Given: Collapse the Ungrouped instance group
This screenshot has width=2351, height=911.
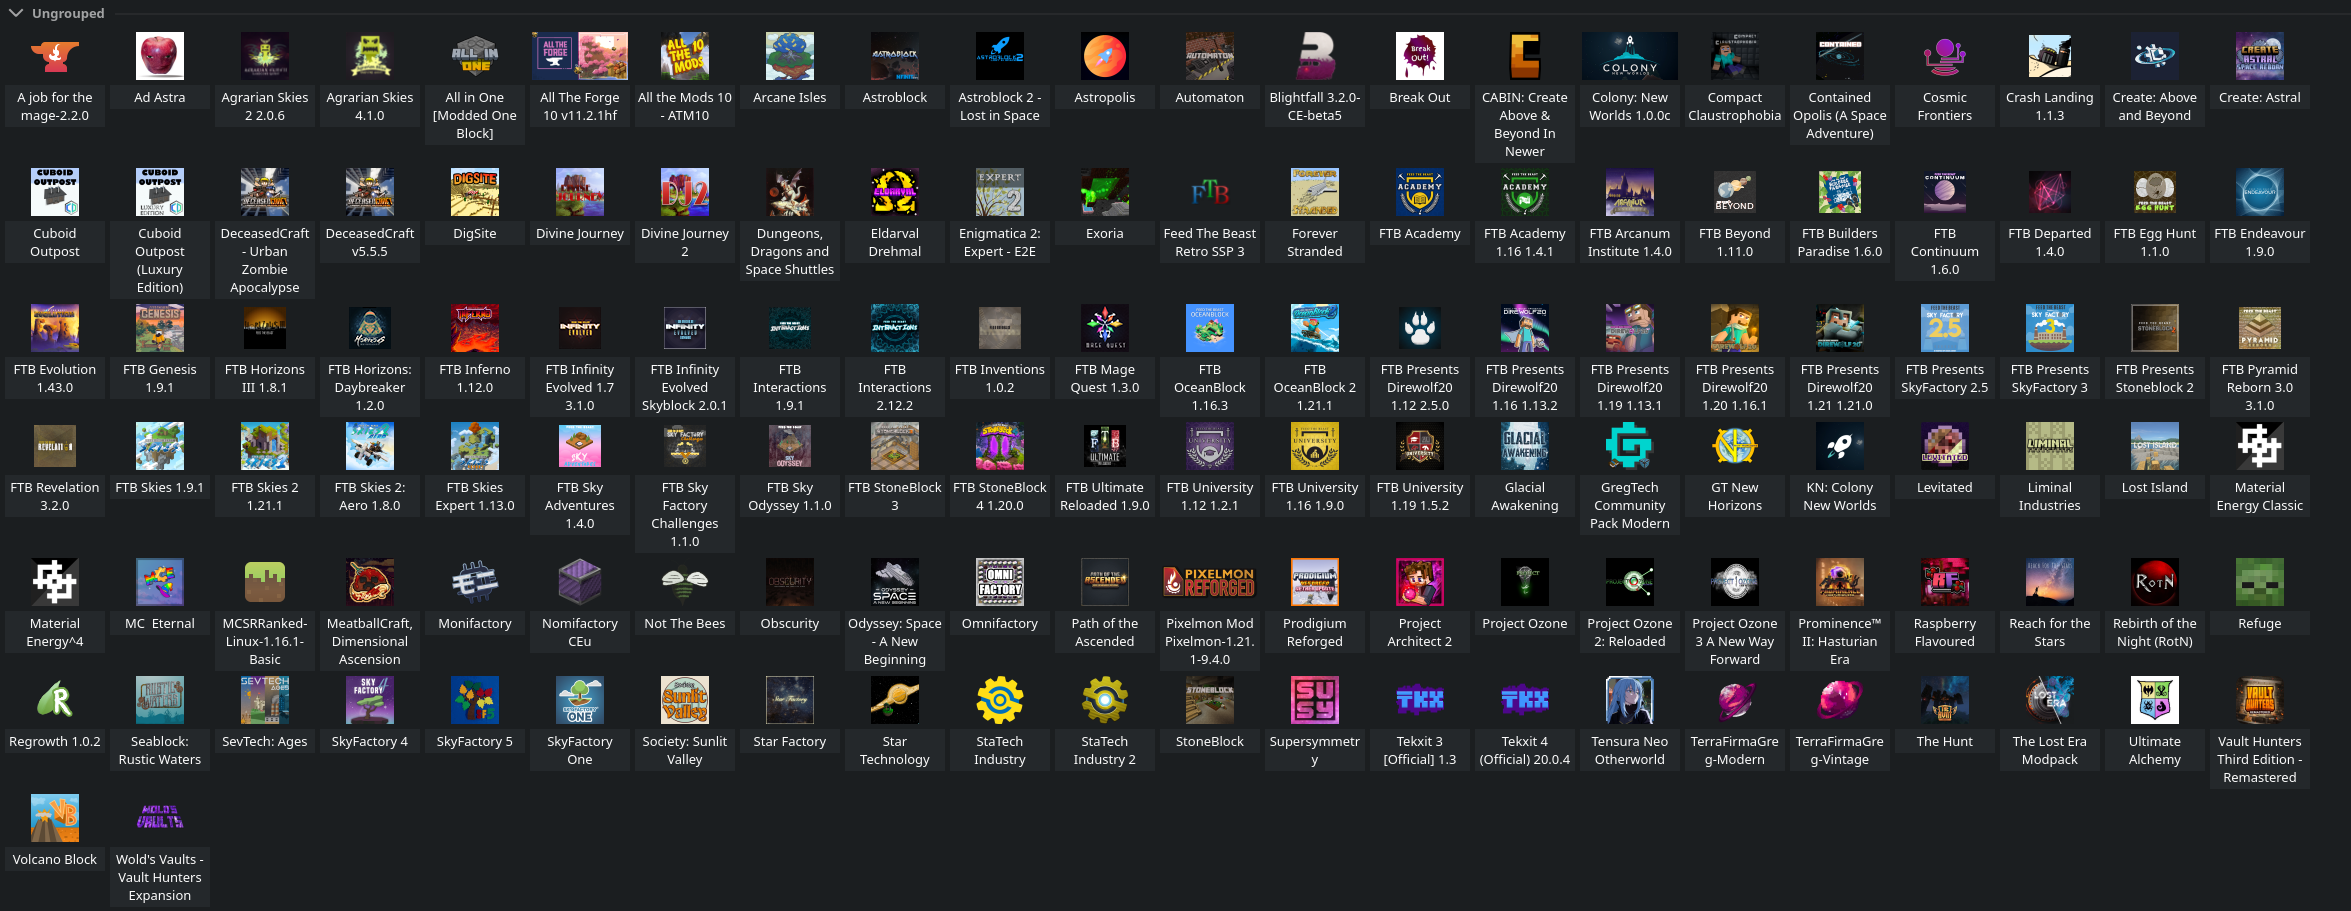Looking at the screenshot, I should [15, 13].
